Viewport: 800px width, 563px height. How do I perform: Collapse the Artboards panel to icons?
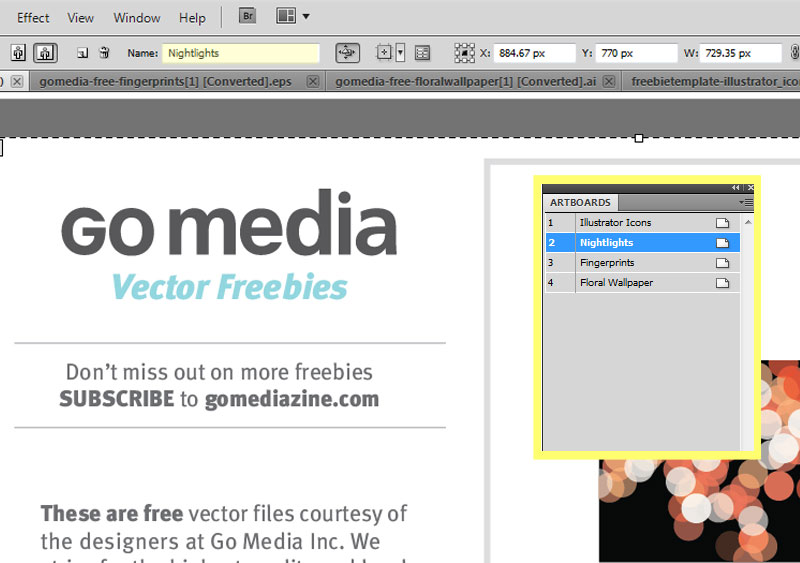735,188
